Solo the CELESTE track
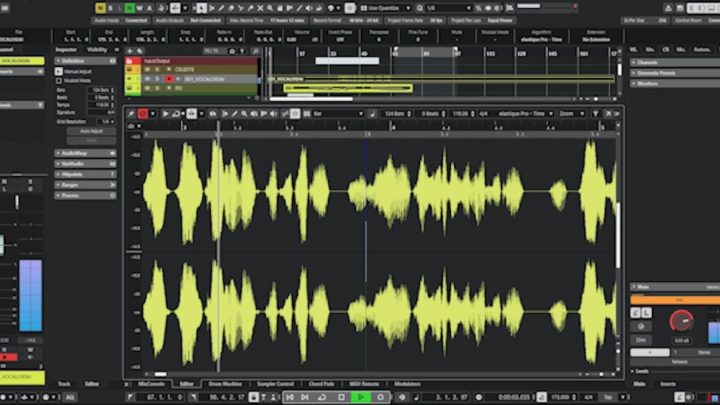The height and width of the screenshot is (405, 720). 157,69
